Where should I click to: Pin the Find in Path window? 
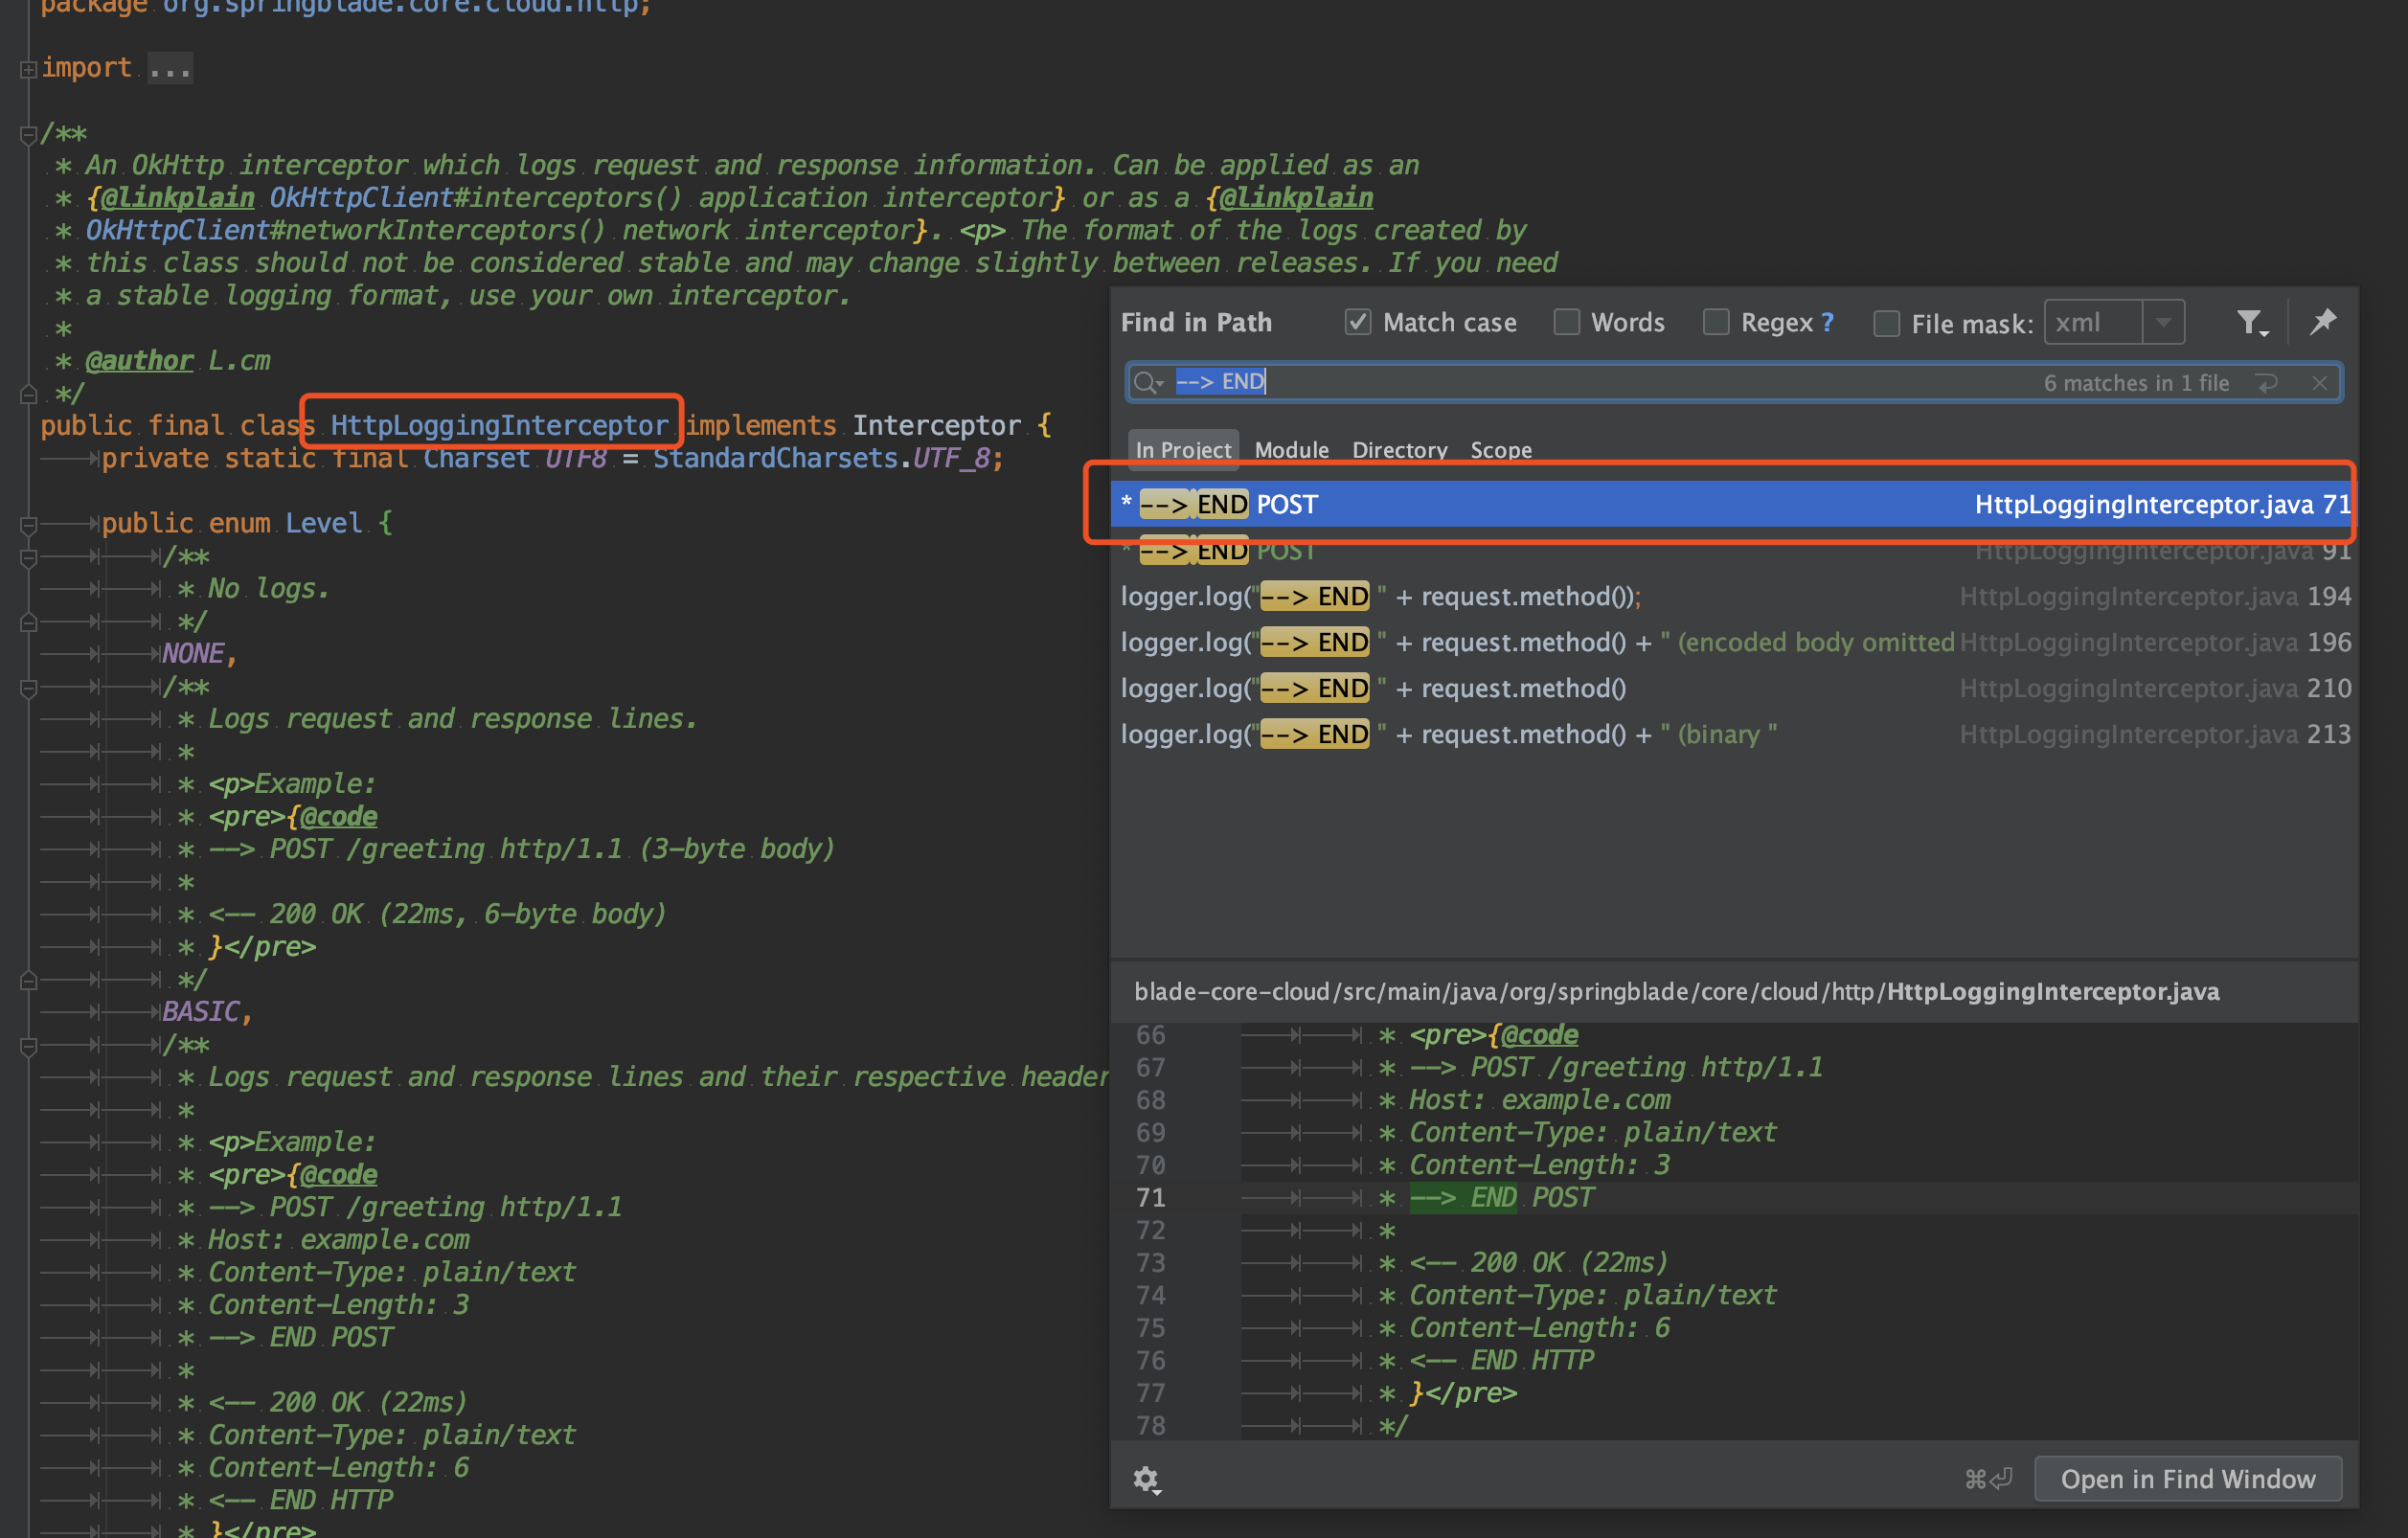[2322, 322]
